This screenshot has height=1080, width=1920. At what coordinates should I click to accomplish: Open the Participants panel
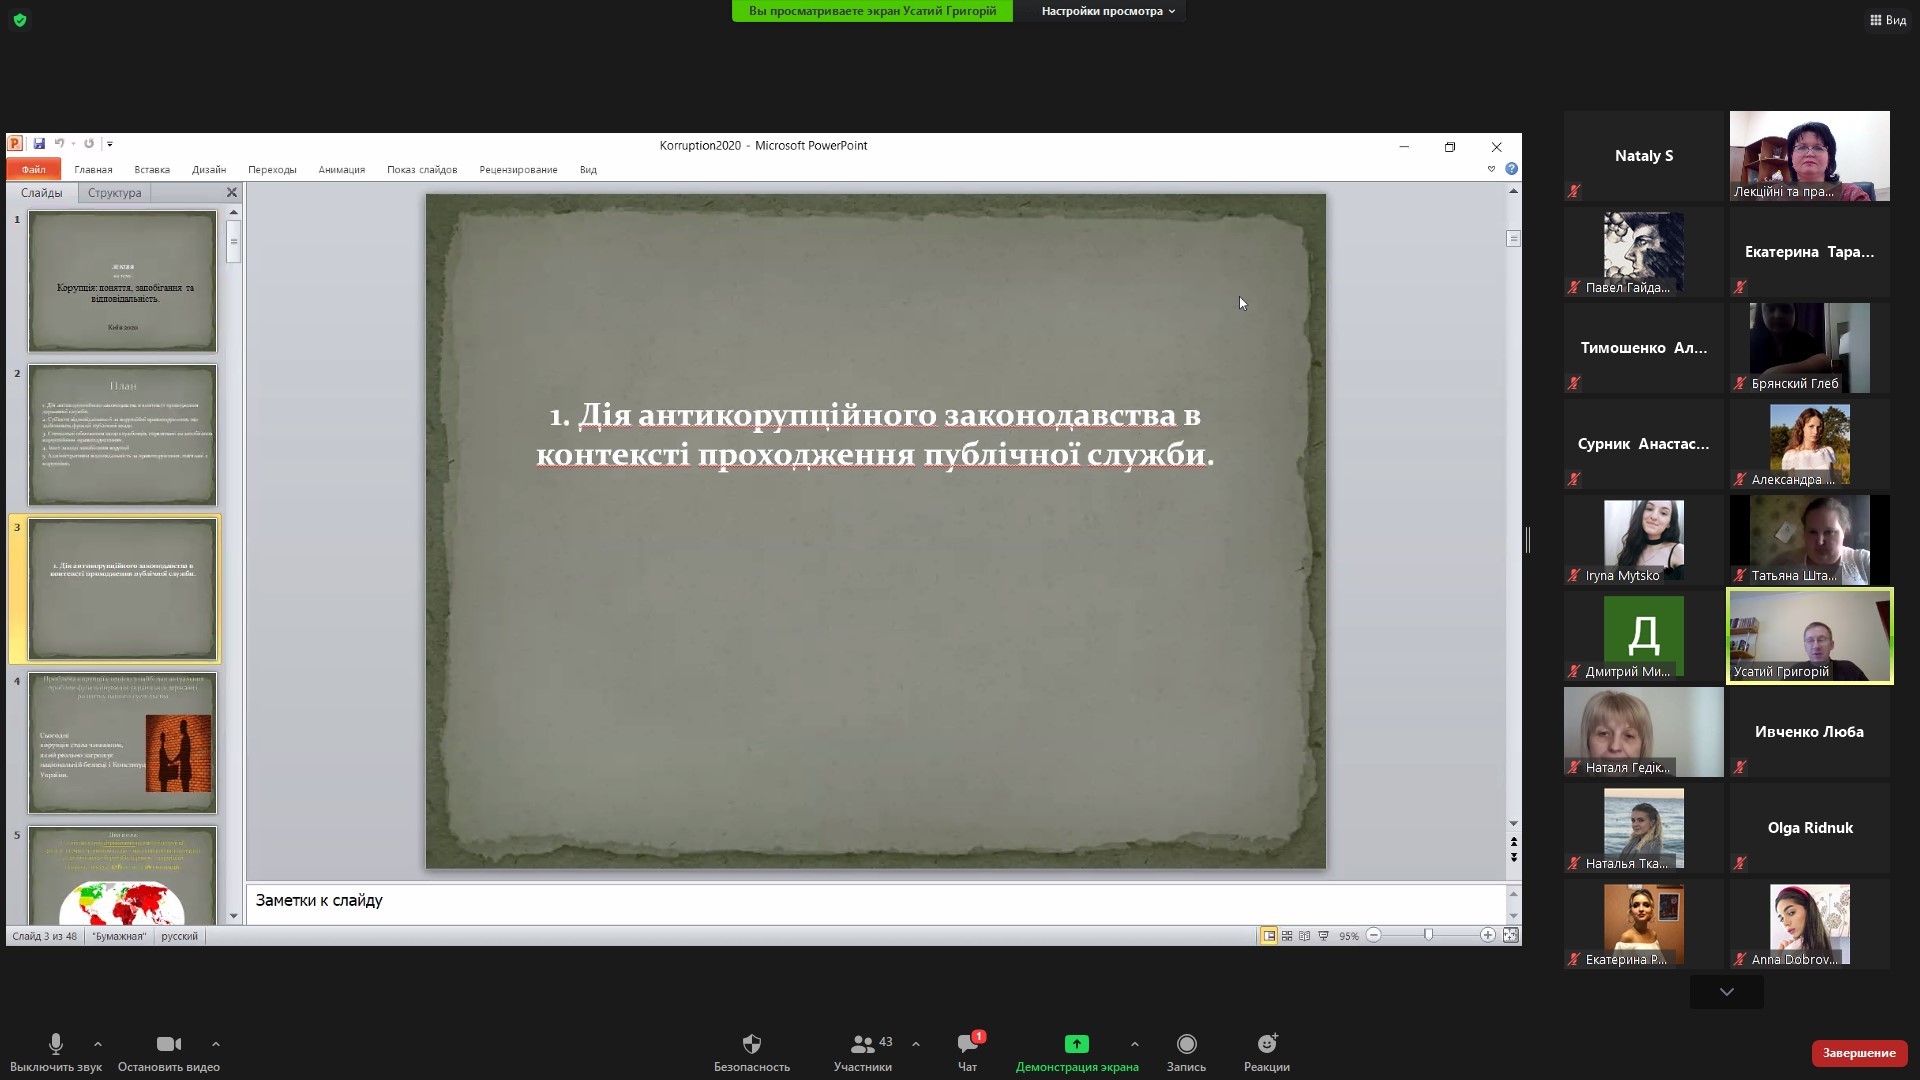coord(862,1044)
